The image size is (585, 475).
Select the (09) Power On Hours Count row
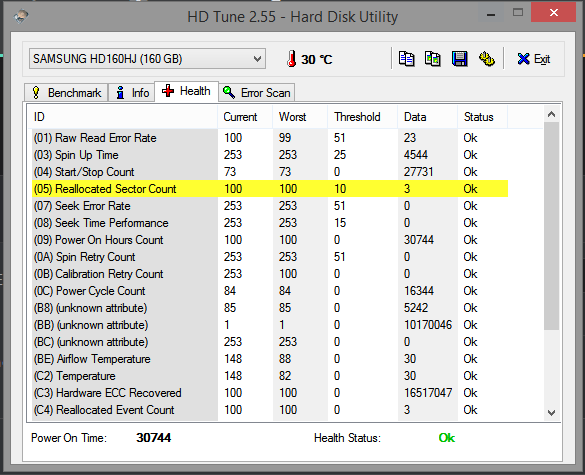(270, 240)
